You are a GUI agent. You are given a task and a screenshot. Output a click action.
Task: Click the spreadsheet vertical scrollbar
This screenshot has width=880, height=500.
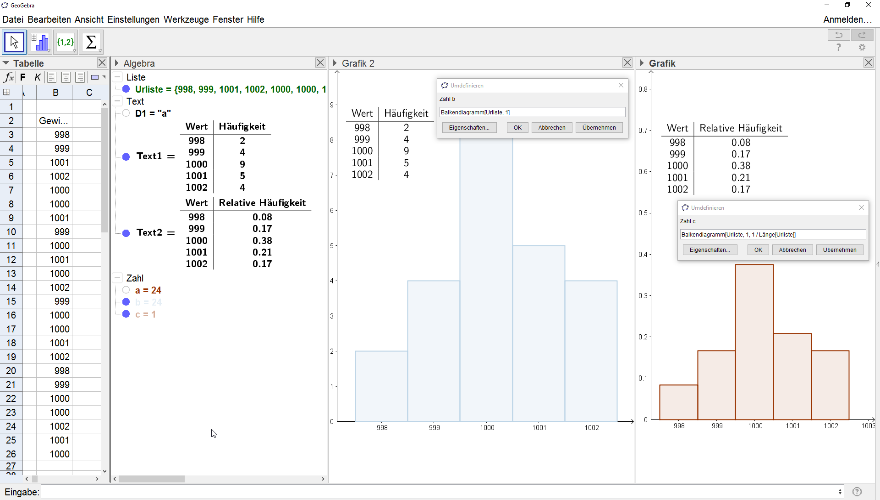click(x=104, y=170)
